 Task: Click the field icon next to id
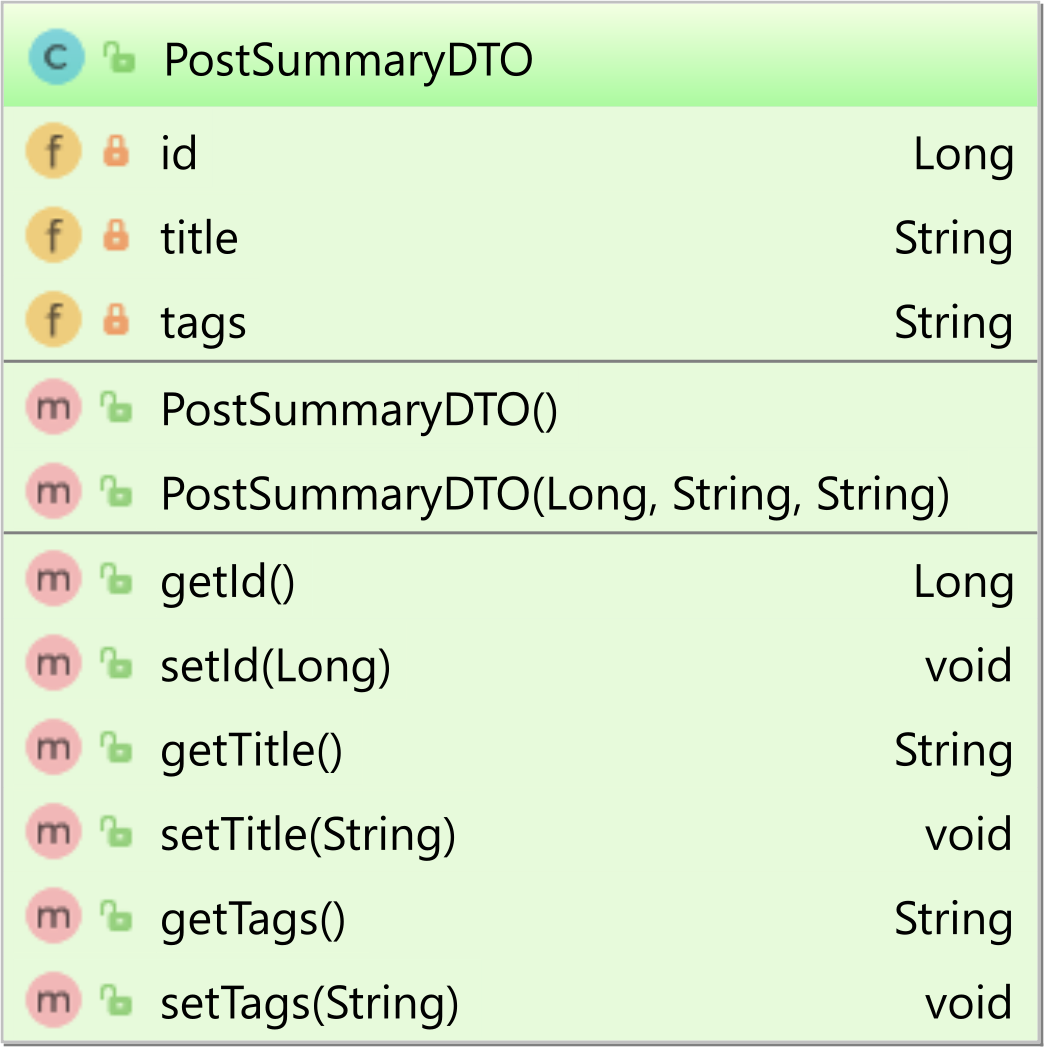pyautogui.click(x=53, y=151)
